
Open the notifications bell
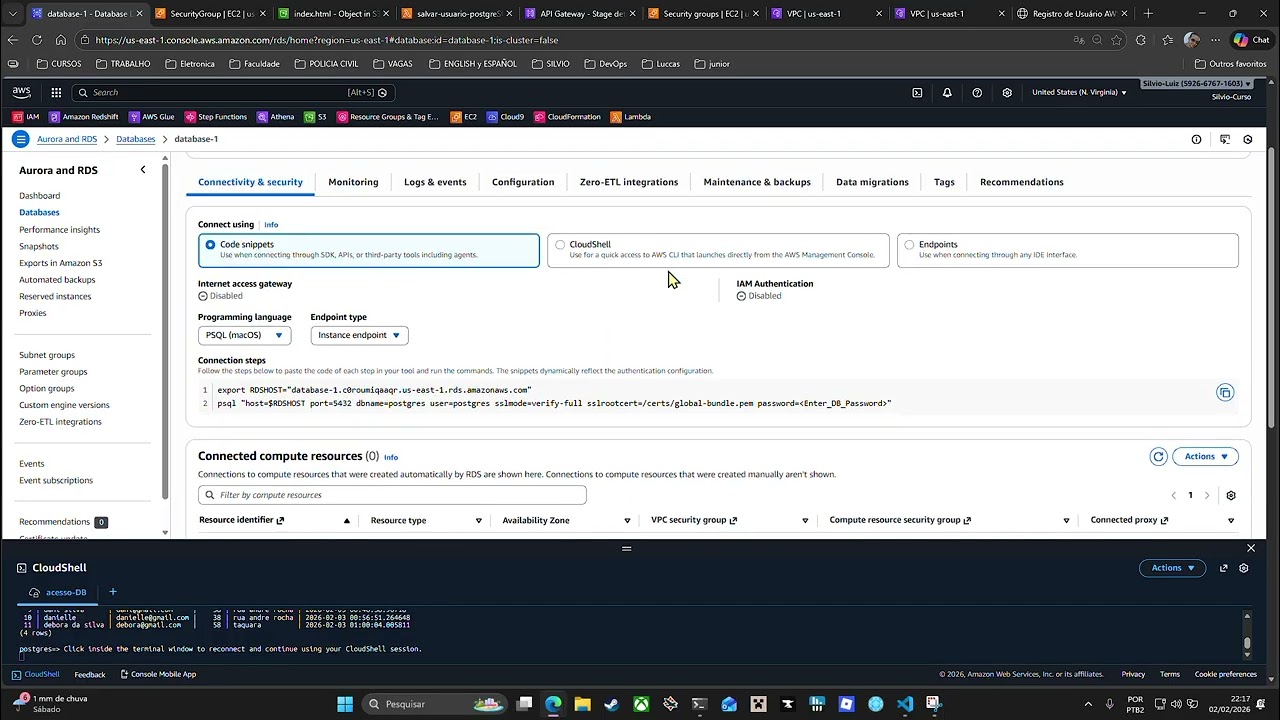[x=947, y=92]
